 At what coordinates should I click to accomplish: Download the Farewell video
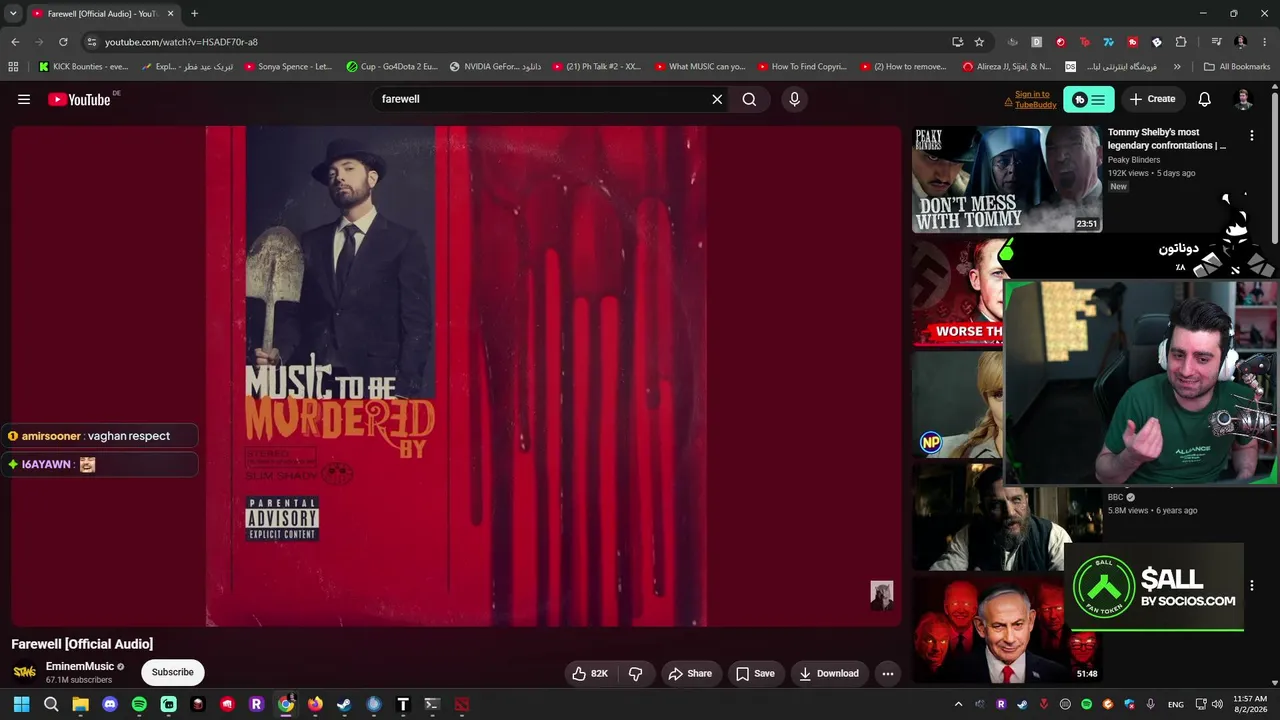829,674
